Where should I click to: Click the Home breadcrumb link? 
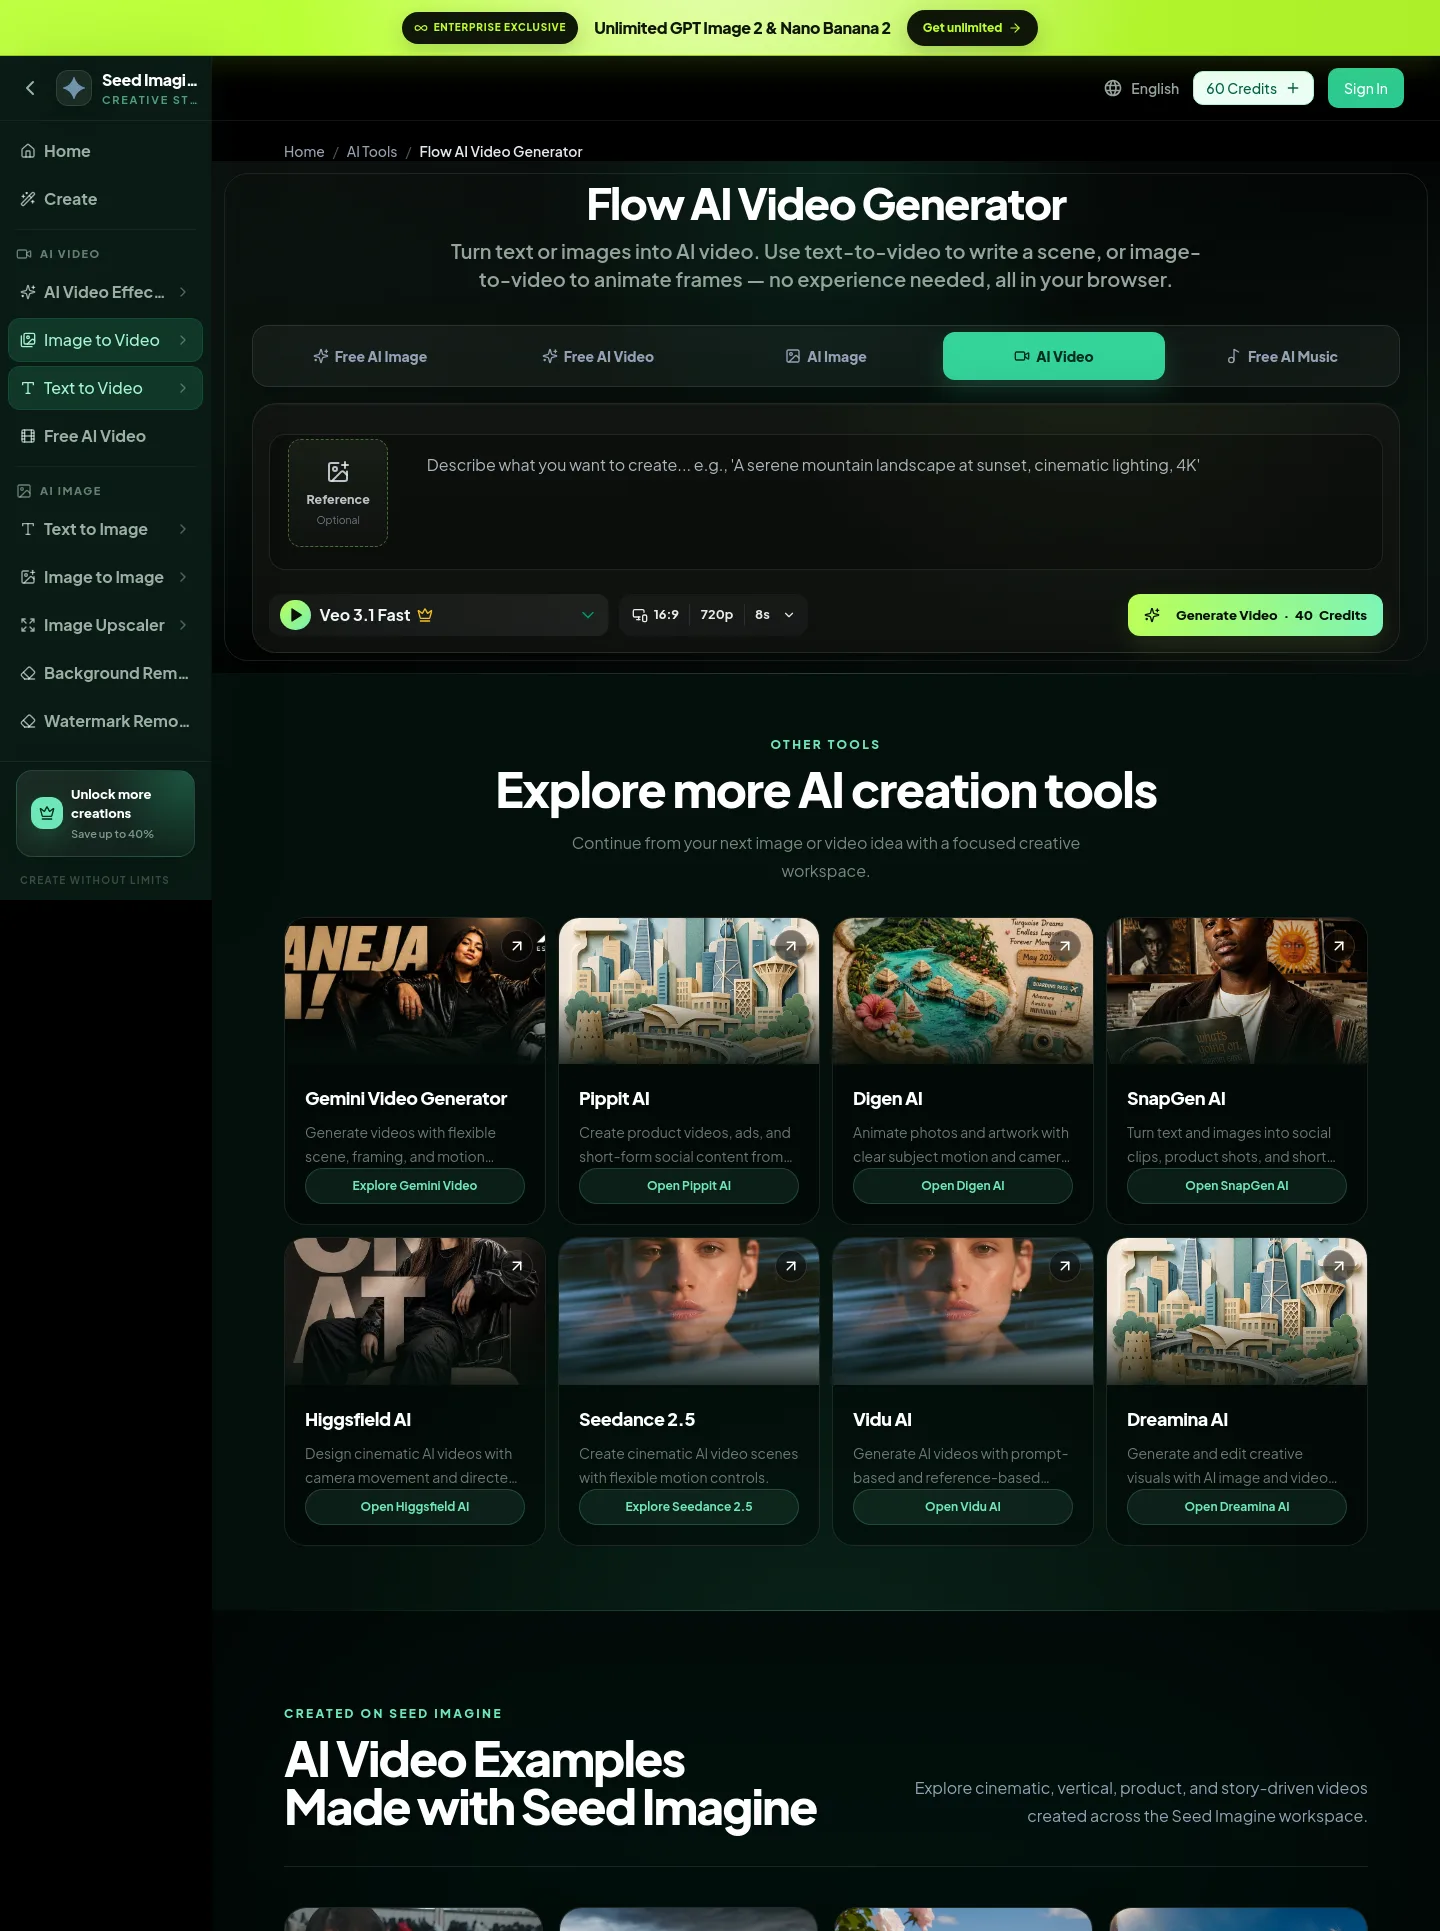click(x=304, y=152)
